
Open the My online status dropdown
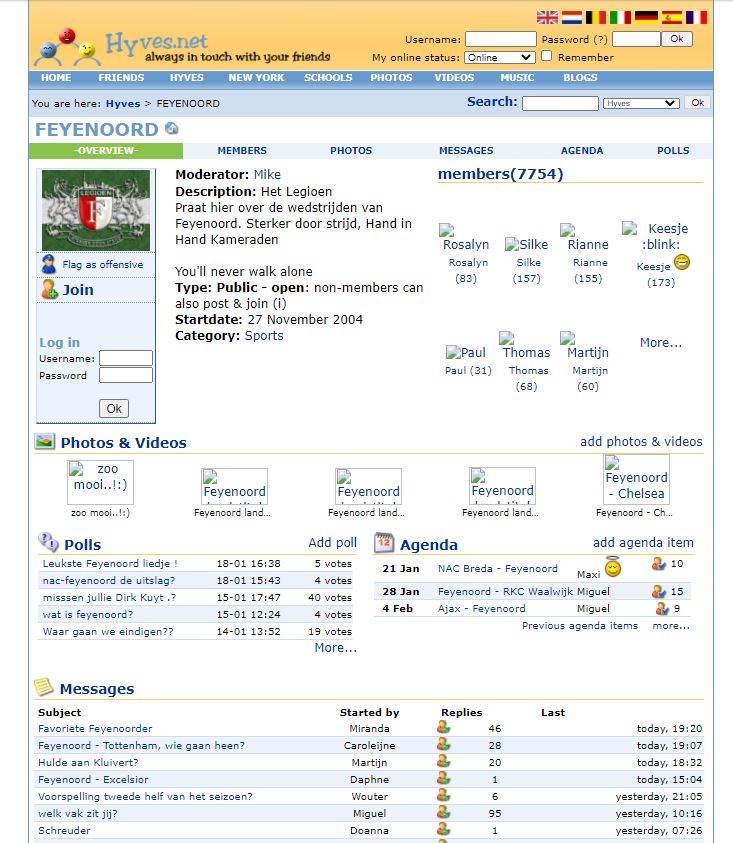[x=499, y=58]
